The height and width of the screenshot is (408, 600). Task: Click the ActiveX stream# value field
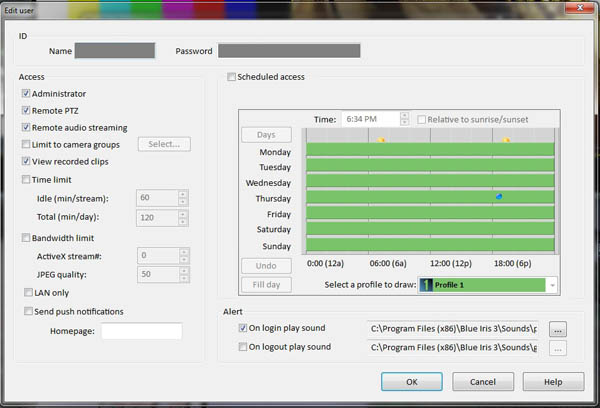click(x=158, y=255)
